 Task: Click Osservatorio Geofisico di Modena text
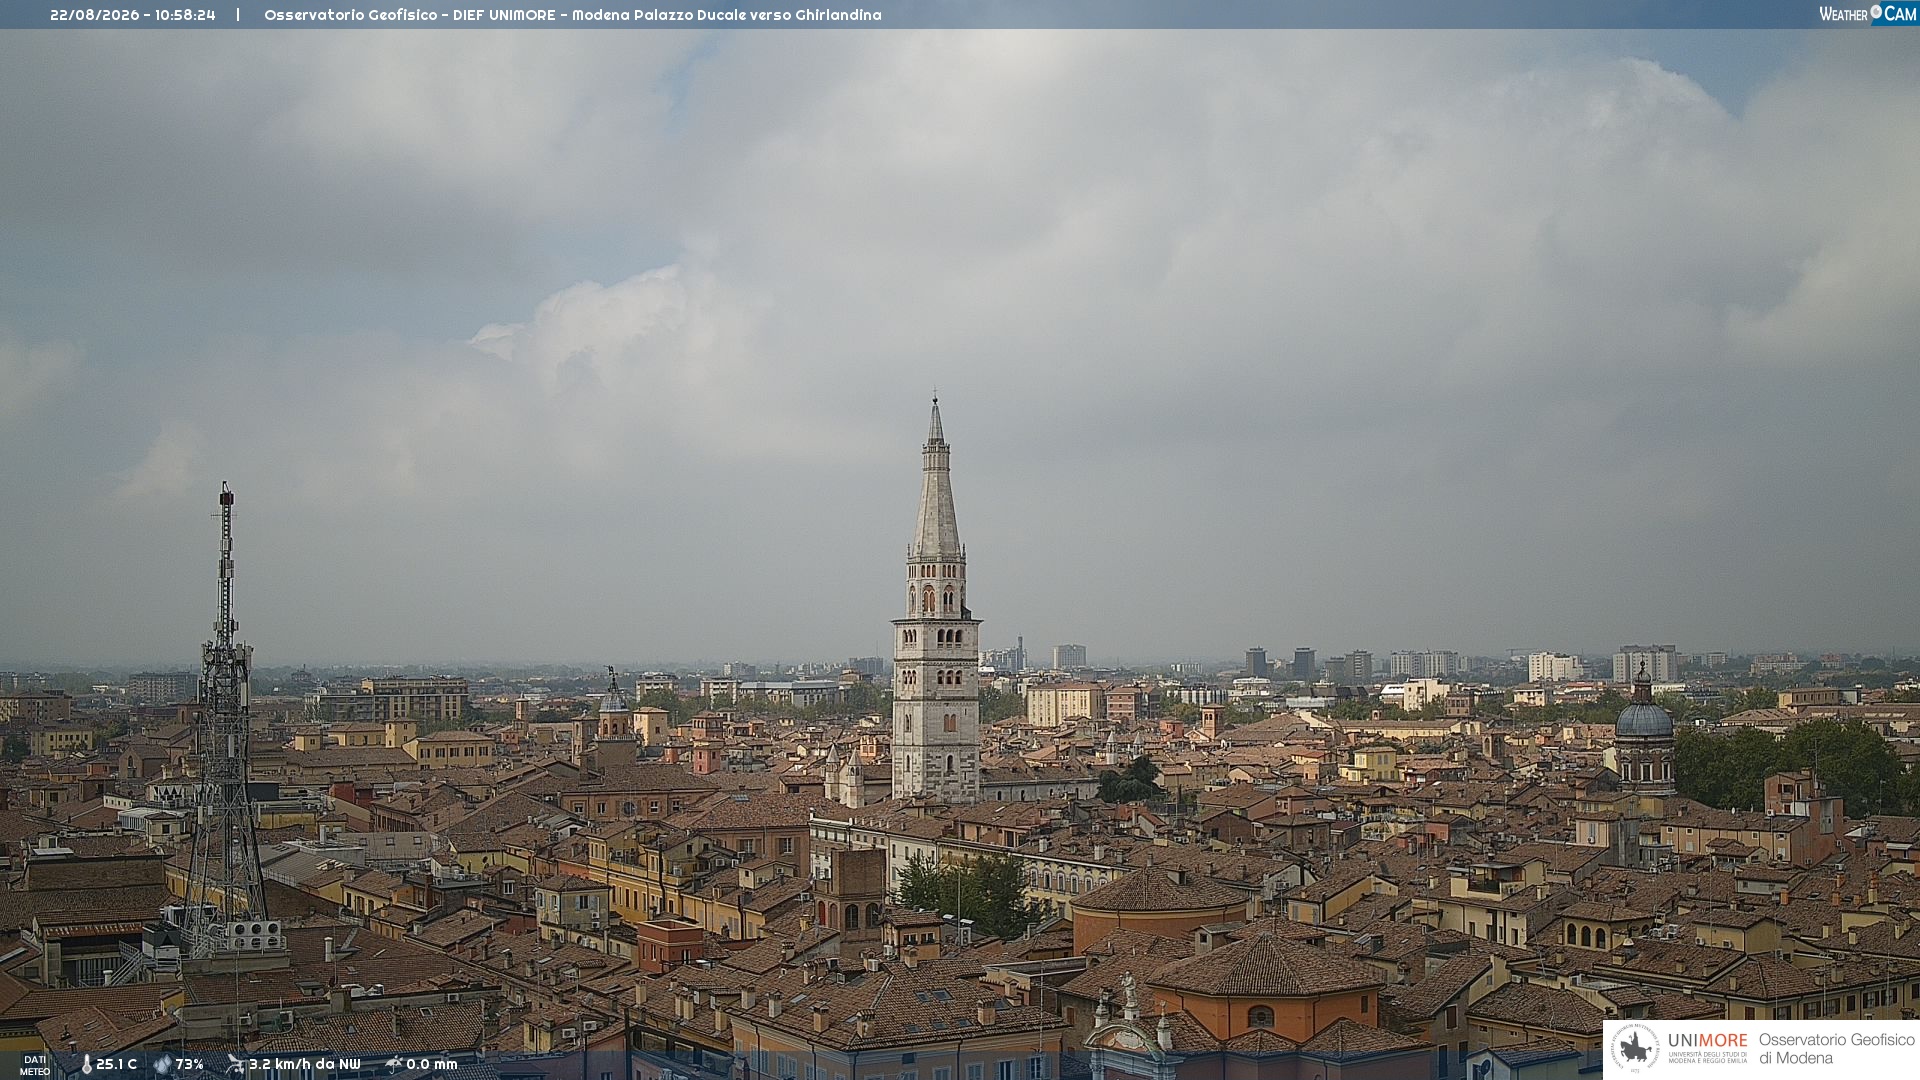pos(1836,1049)
